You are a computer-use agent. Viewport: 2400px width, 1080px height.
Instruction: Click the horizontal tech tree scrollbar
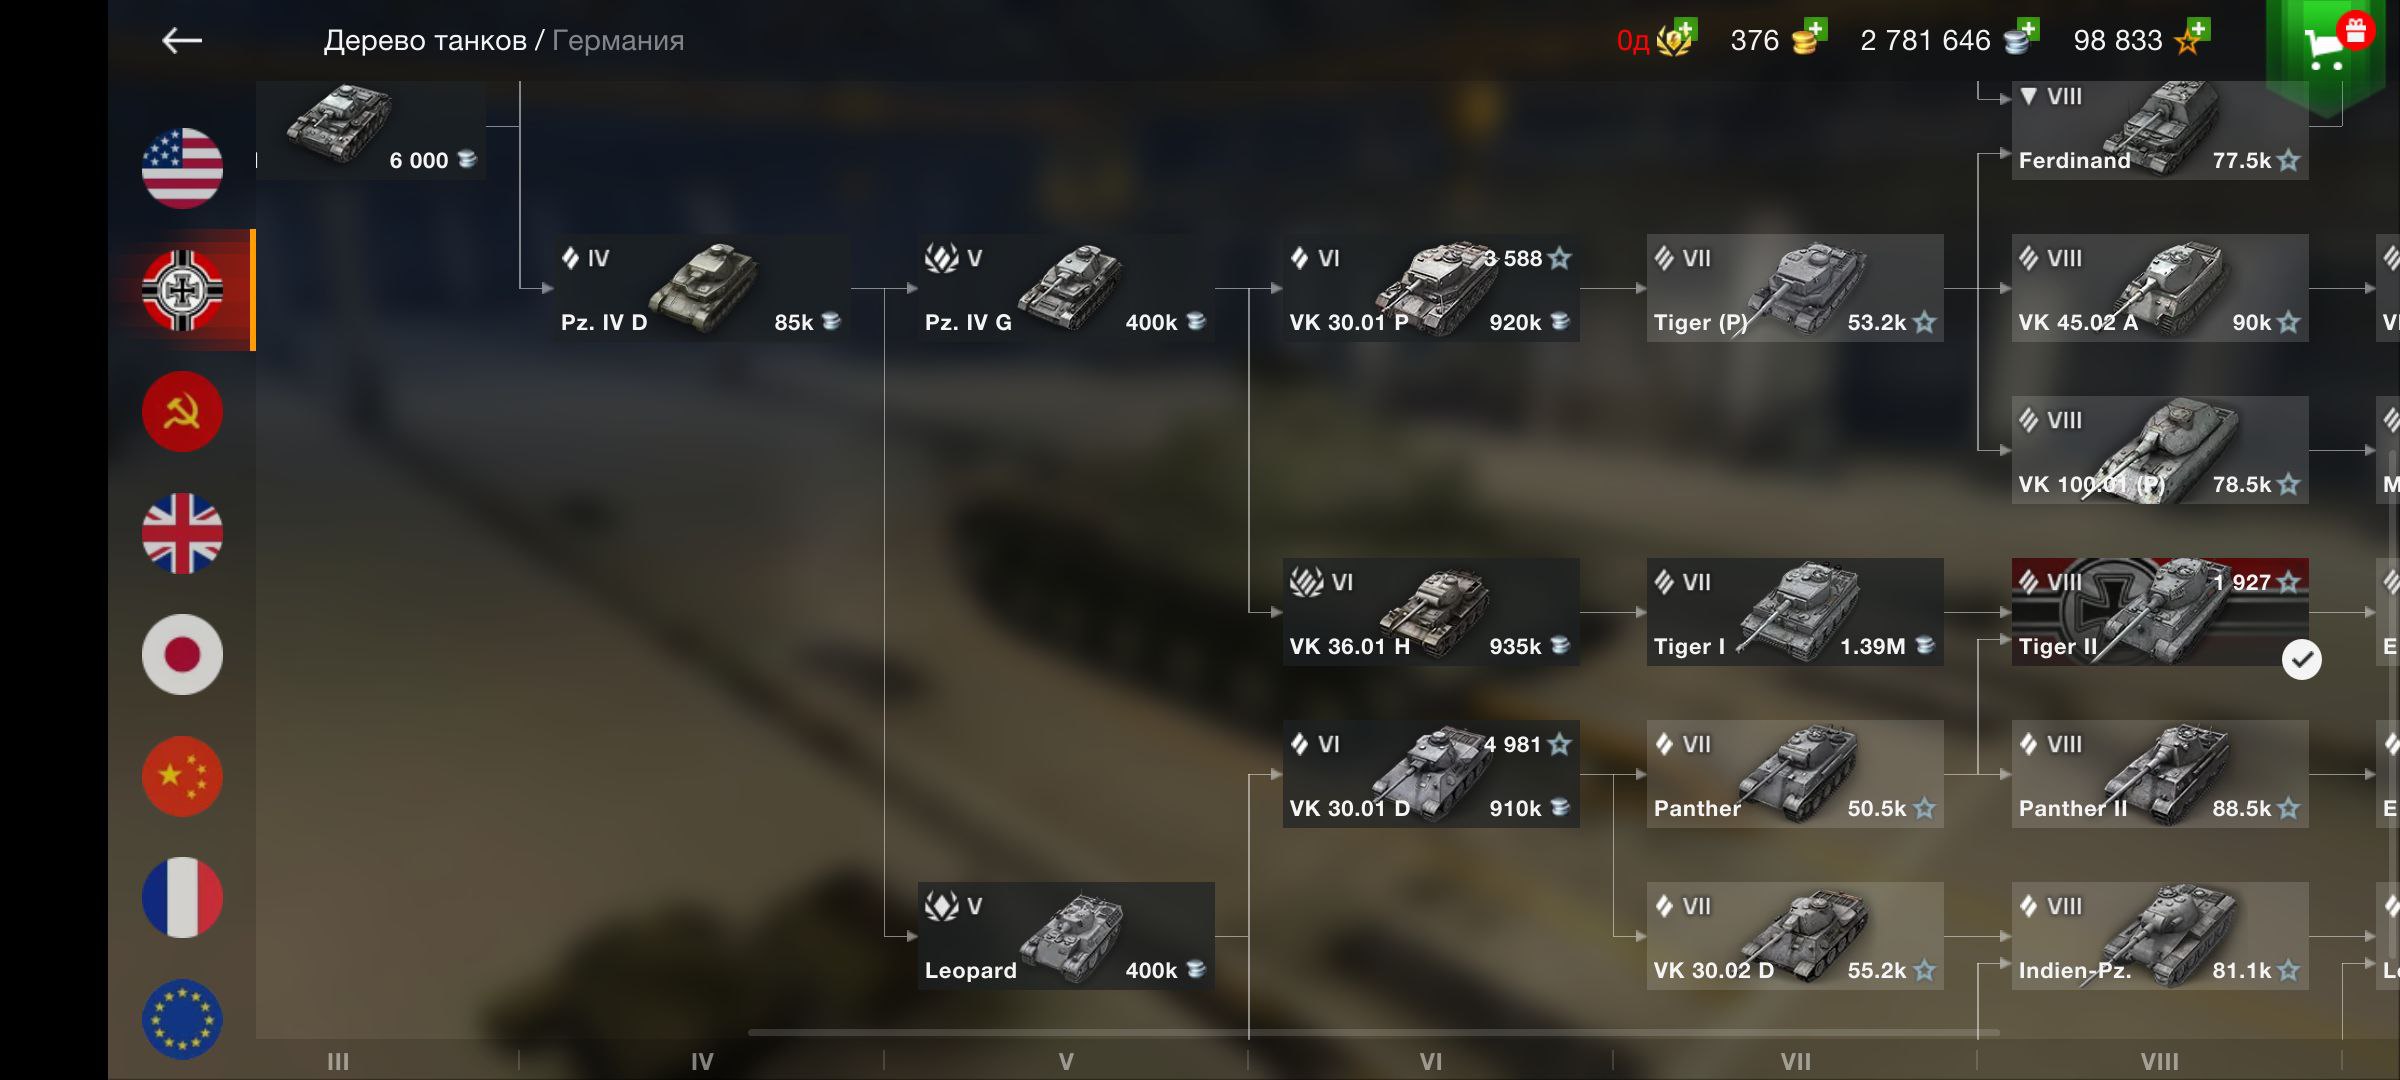pyautogui.click(x=1373, y=1033)
